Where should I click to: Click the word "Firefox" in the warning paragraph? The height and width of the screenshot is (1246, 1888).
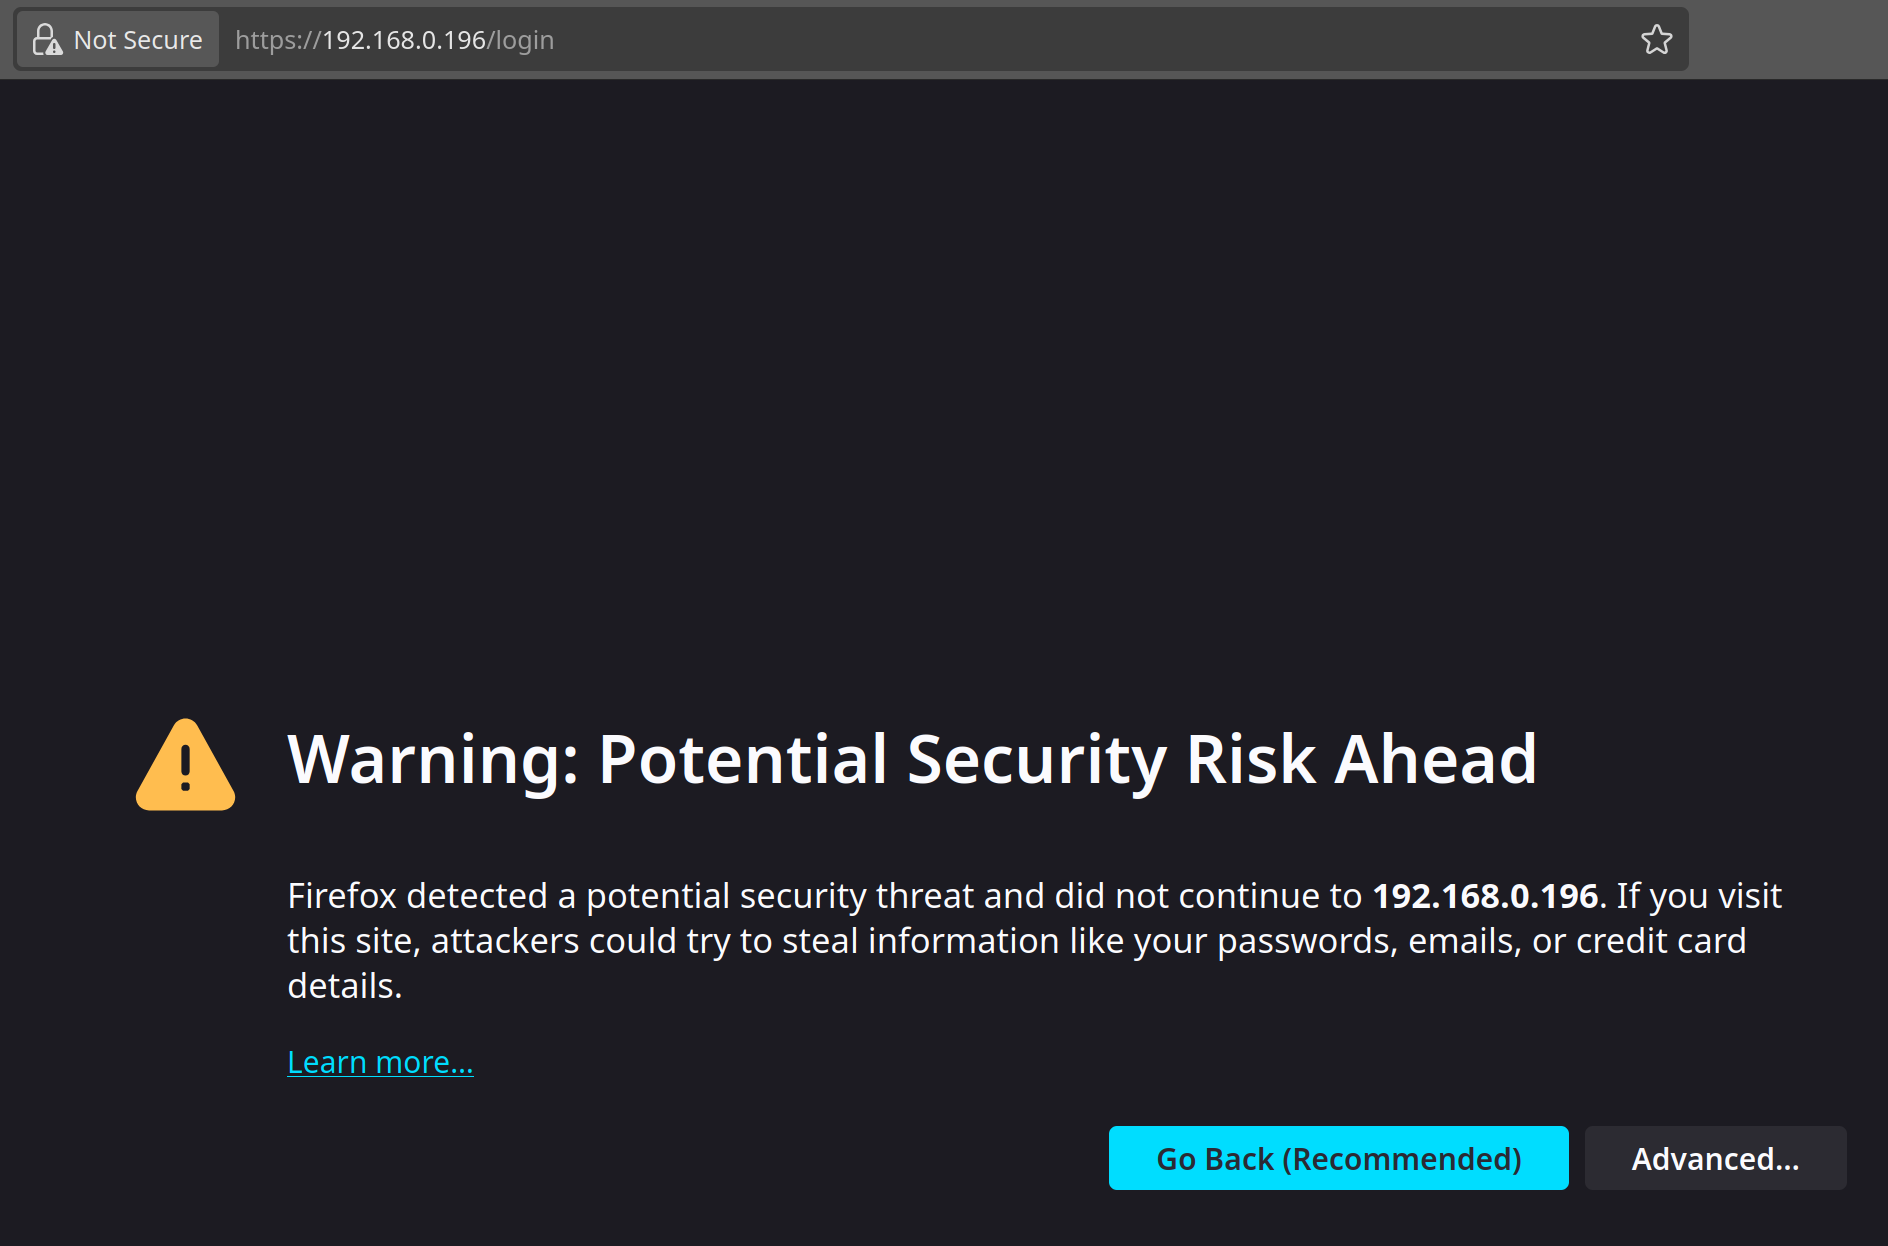(342, 896)
